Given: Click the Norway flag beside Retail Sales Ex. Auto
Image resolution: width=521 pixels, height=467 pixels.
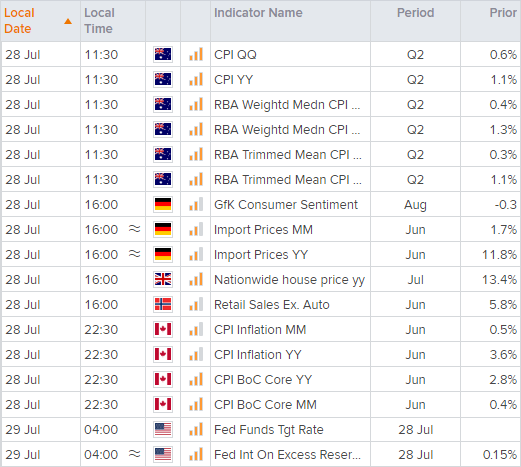Looking at the screenshot, I should (x=163, y=304).
